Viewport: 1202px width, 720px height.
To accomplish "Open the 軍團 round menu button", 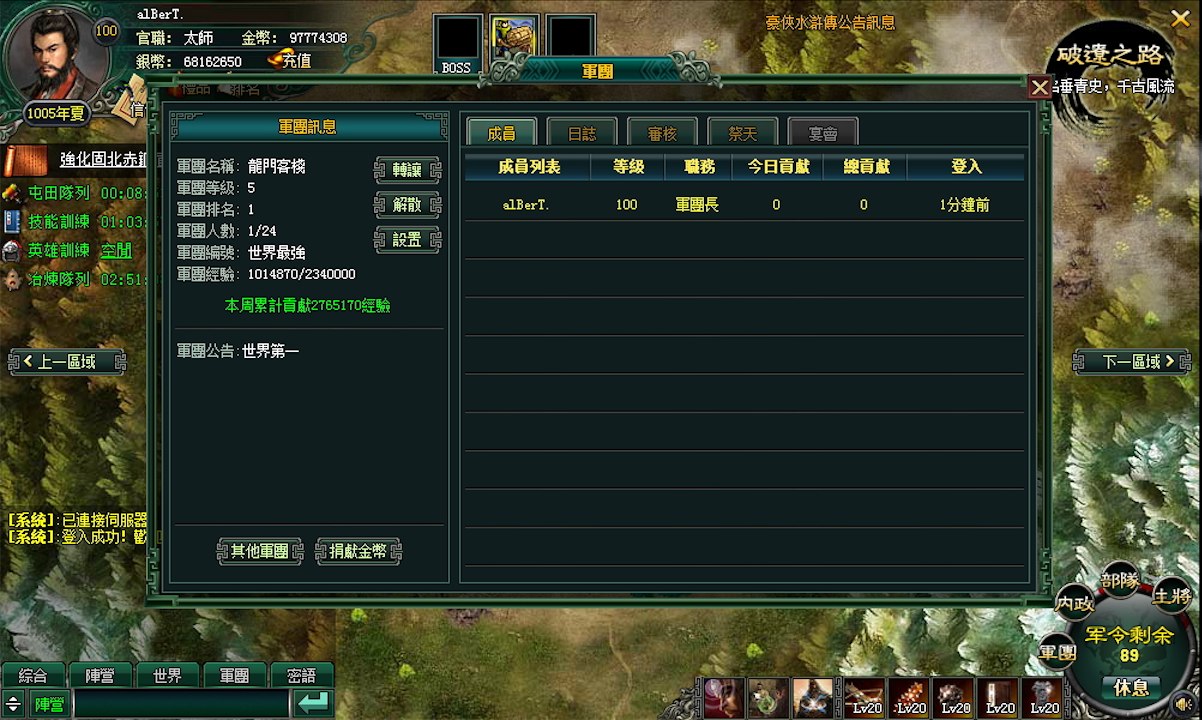I will [x=1057, y=653].
